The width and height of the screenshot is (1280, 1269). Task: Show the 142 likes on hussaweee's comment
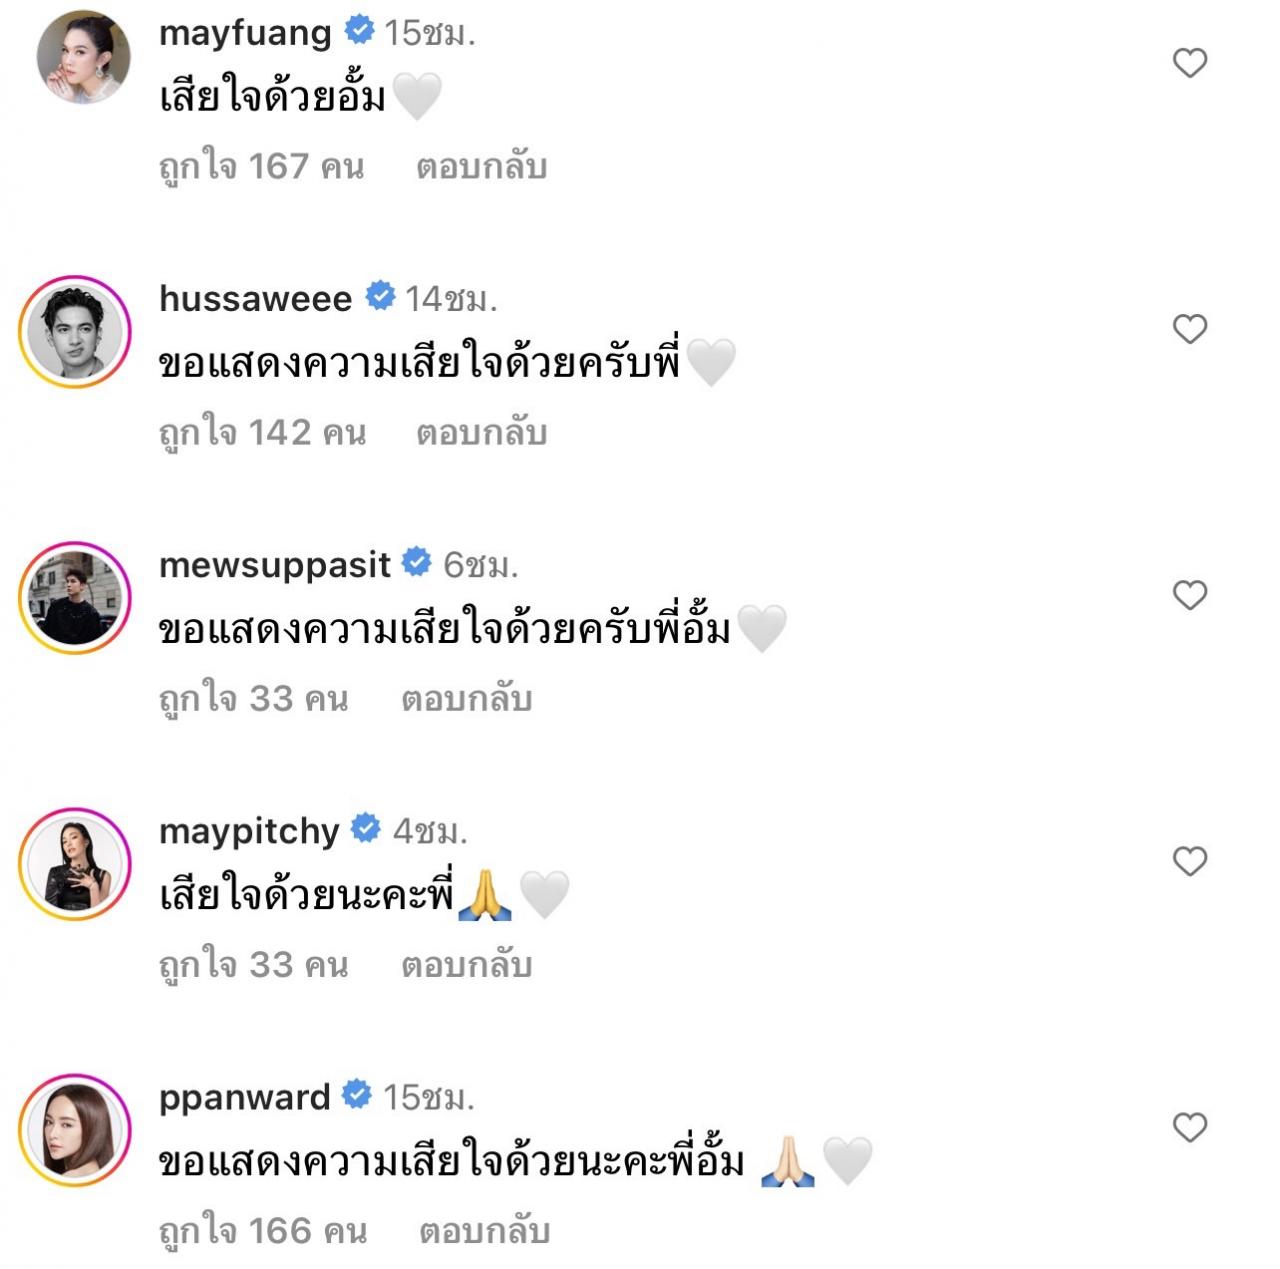point(262,433)
